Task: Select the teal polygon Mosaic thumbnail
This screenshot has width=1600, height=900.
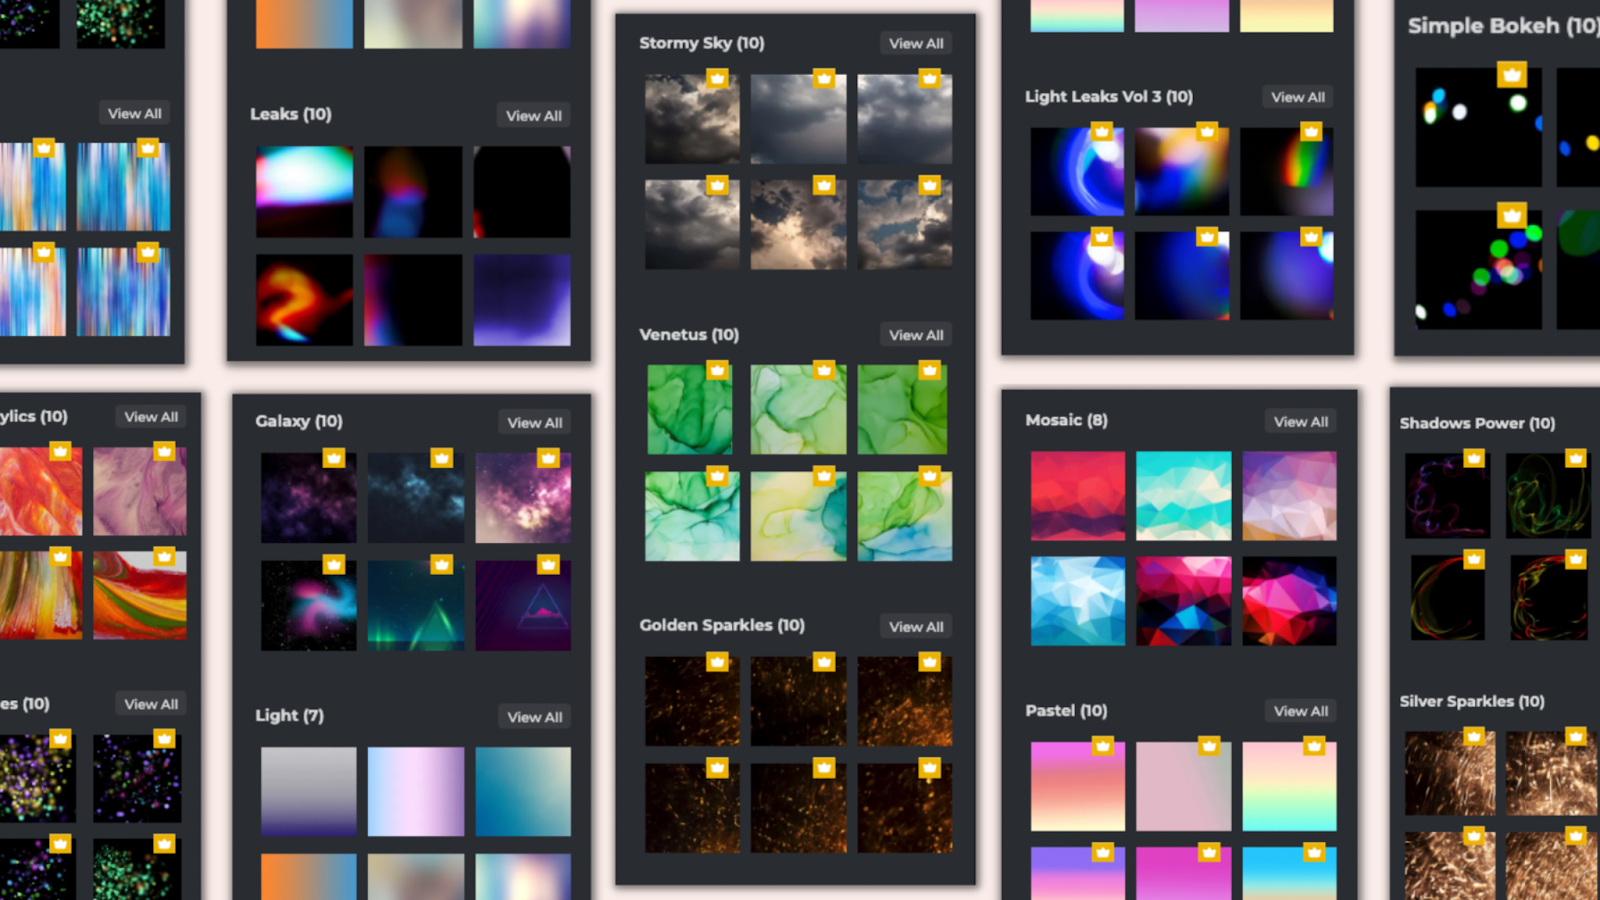Action: point(1183,495)
